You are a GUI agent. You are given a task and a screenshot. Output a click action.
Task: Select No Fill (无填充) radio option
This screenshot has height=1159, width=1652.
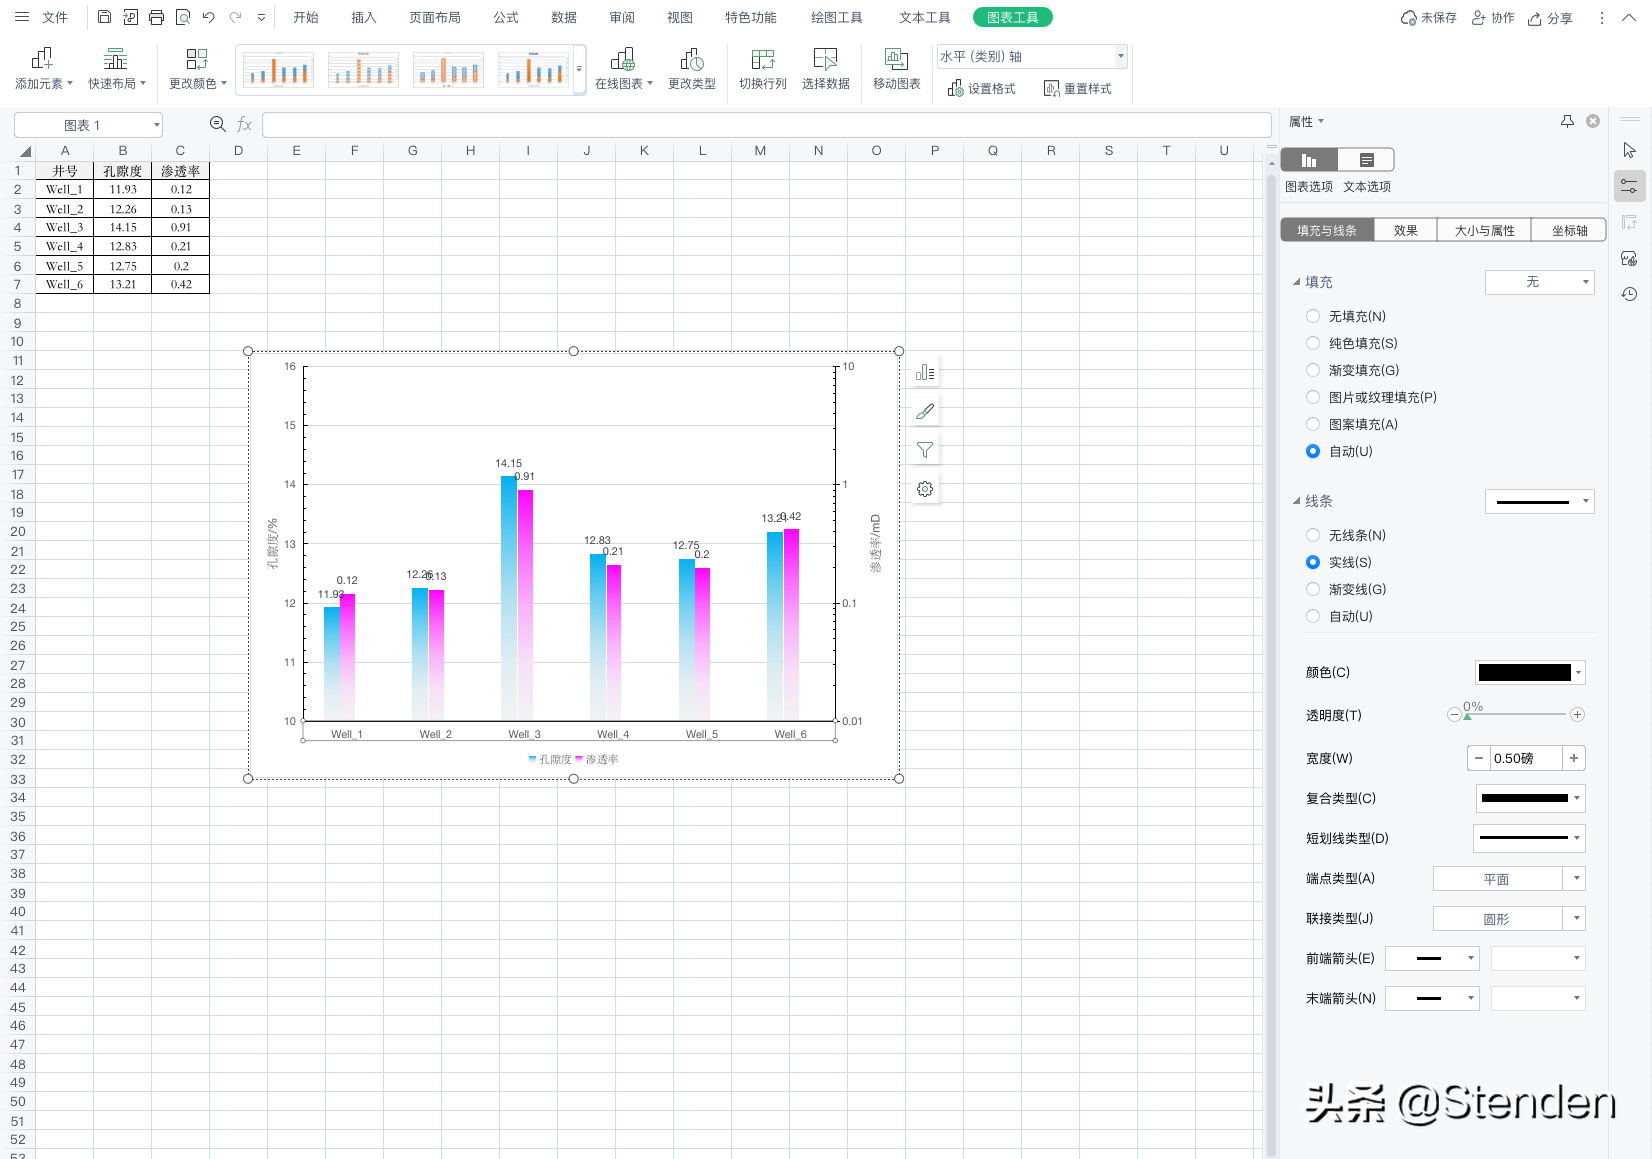pos(1313,316)
